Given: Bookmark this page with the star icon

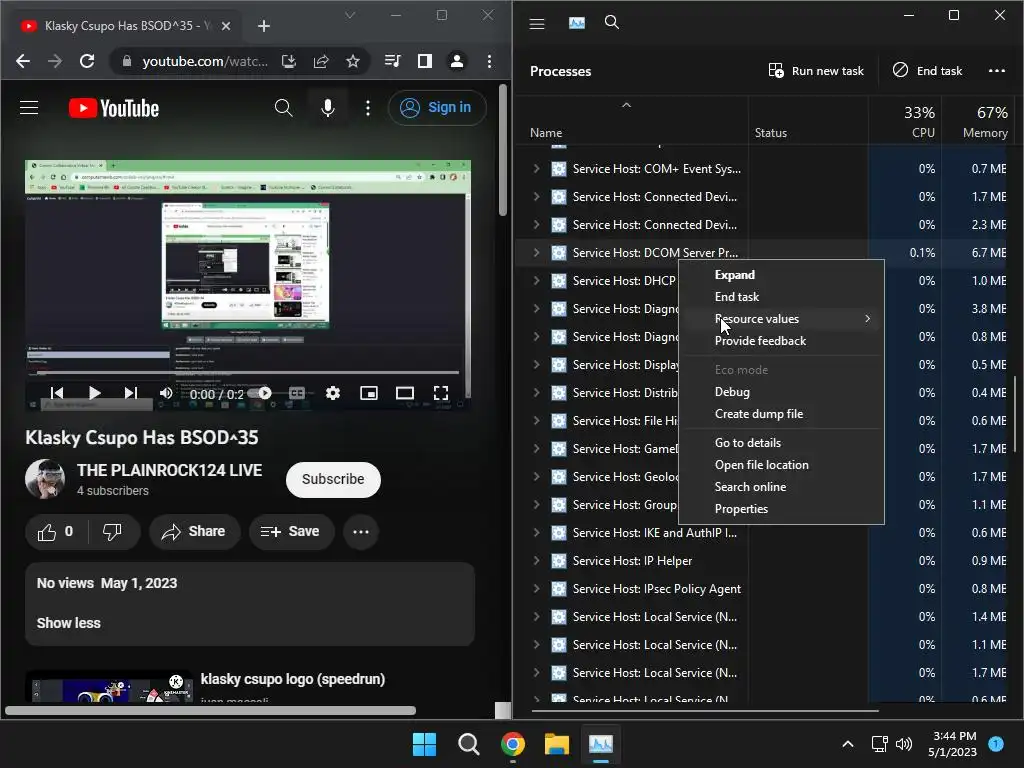Looking at the screenshot, I should (353, 61).
